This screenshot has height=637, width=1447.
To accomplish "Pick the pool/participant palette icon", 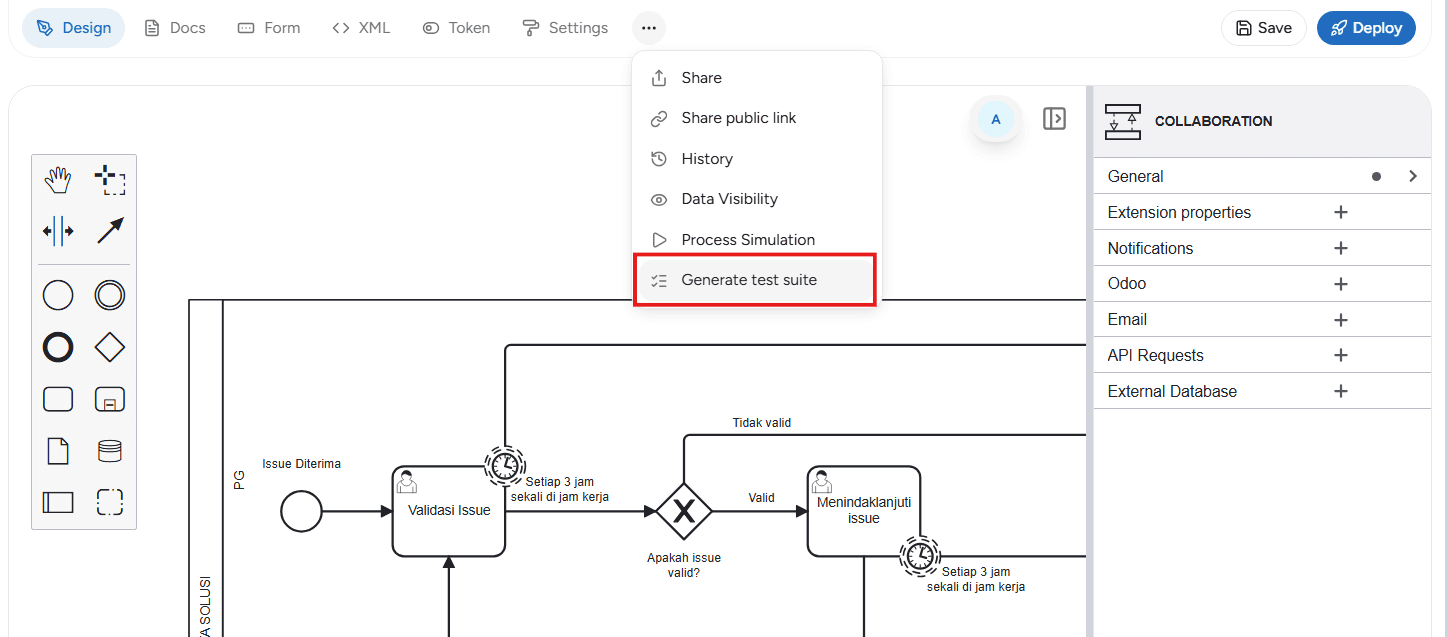I will click(x=58, y=501).
